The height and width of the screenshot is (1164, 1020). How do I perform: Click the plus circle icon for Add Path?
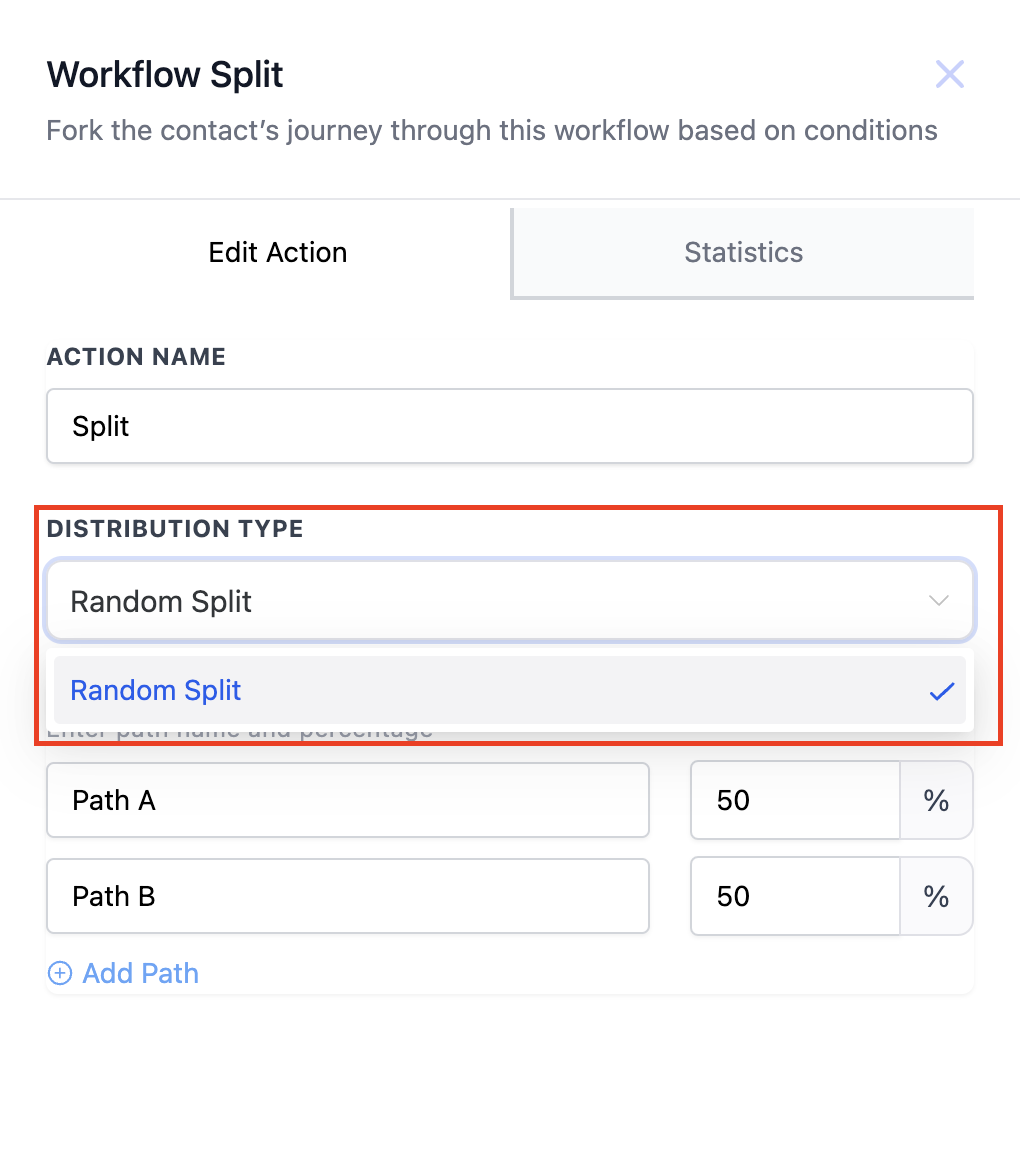pos(60,974)
